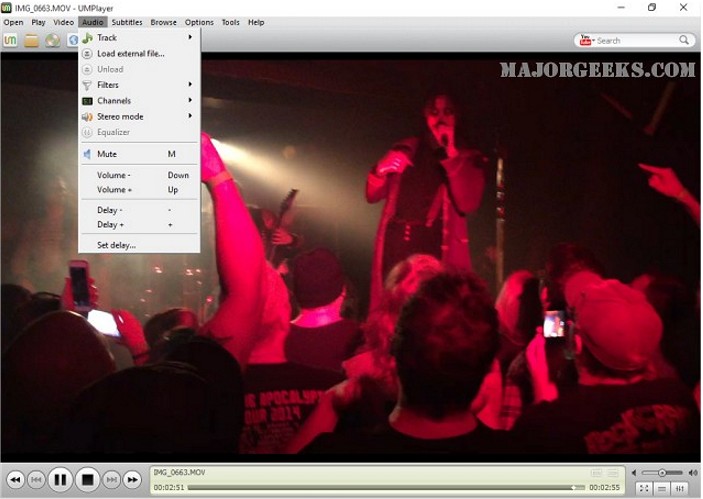
Task: Click the fast forward button
Action: [x=132, y=480]
